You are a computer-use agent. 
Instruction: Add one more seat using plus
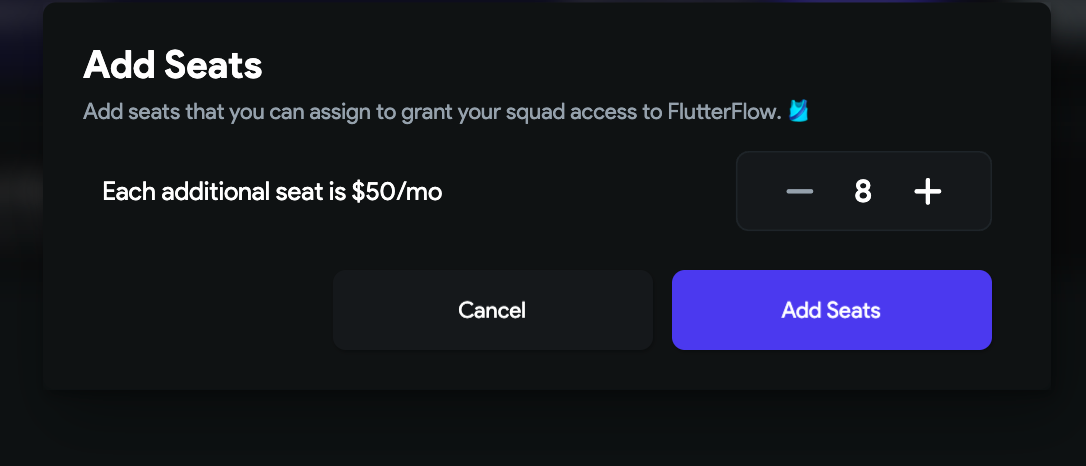click(x=927, y=191)
